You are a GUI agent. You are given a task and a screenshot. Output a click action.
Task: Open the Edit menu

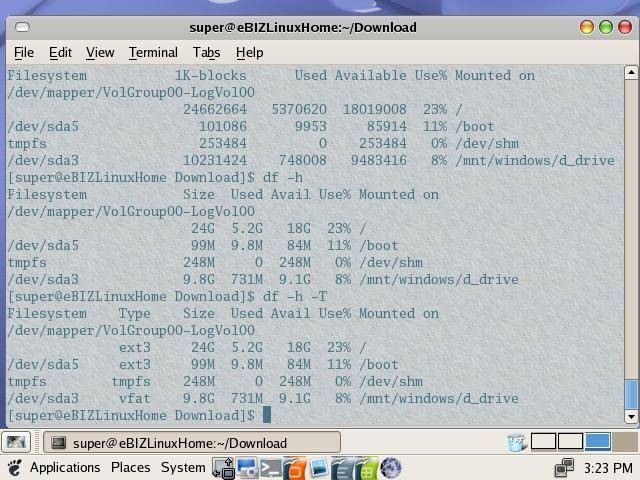[60, 52]
